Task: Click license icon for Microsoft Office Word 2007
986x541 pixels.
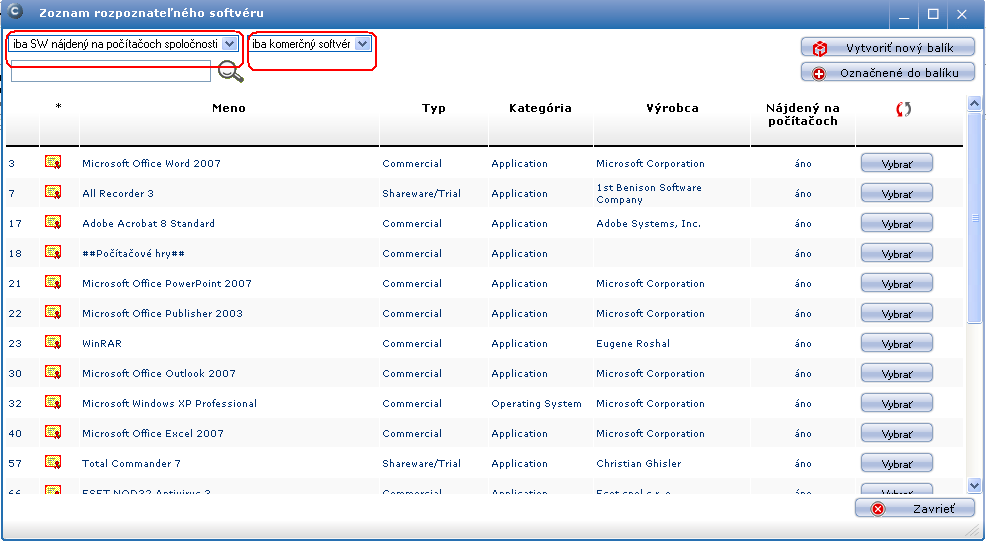Action: tap(53, 162)
